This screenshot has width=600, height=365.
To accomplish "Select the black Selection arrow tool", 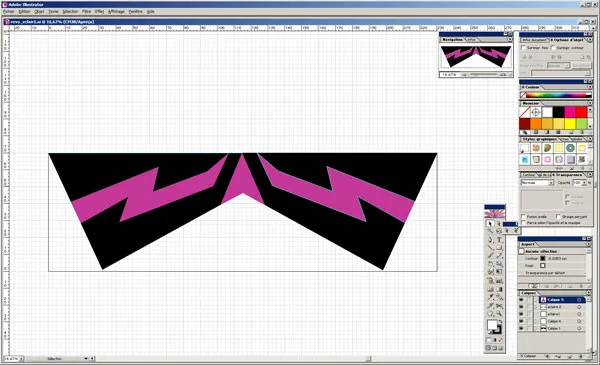I will [490, 223].
